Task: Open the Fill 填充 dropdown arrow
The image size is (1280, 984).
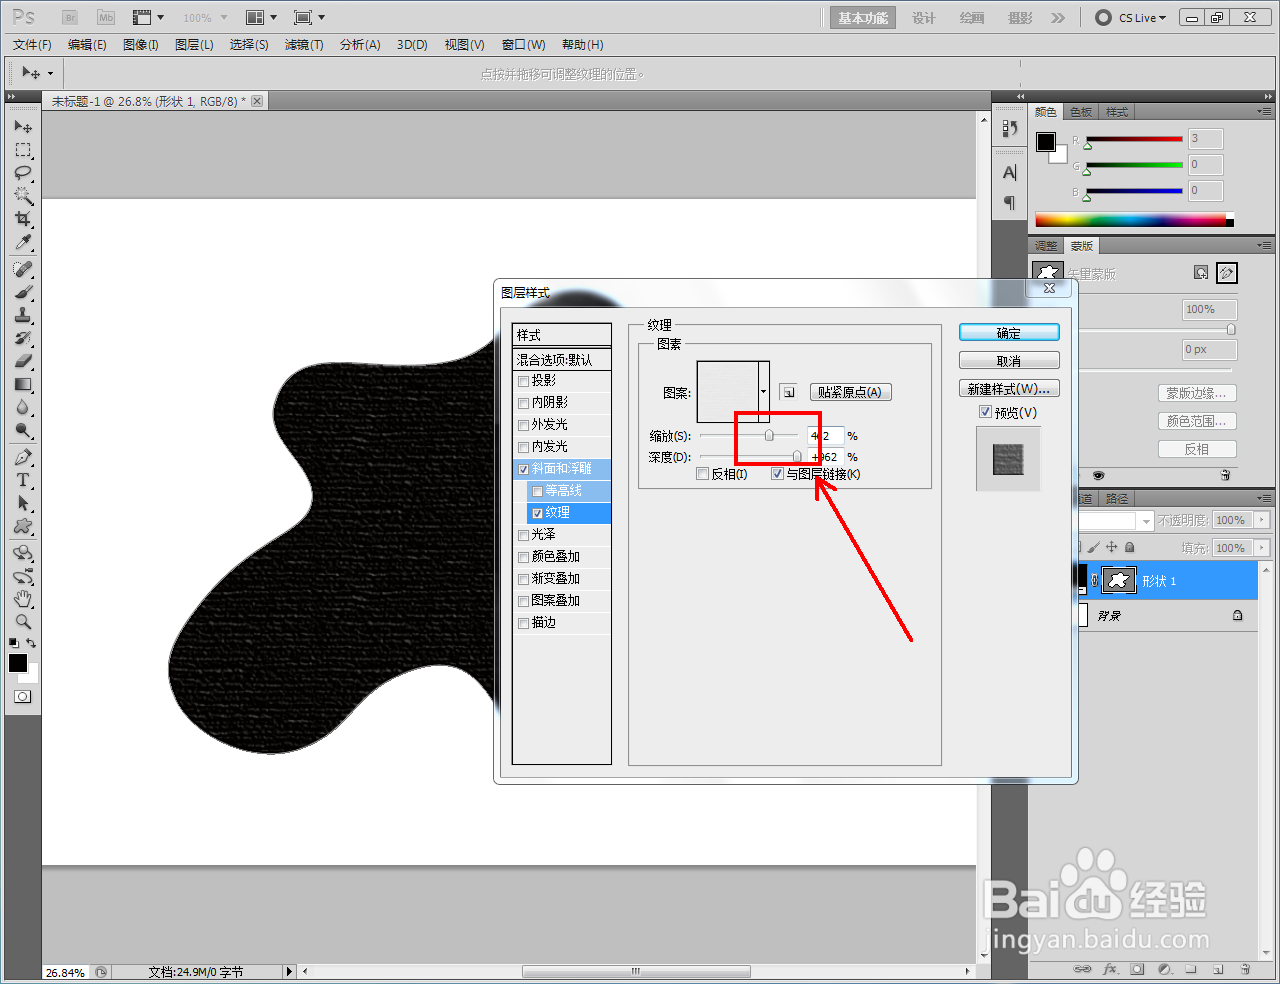Action: (x=1262, y=548)
